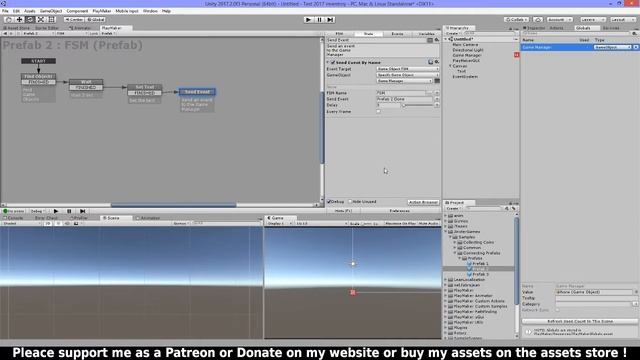The image size is (640, 360).
Task: Toggle the Center pivot mode button
Action: coord(74,20)
